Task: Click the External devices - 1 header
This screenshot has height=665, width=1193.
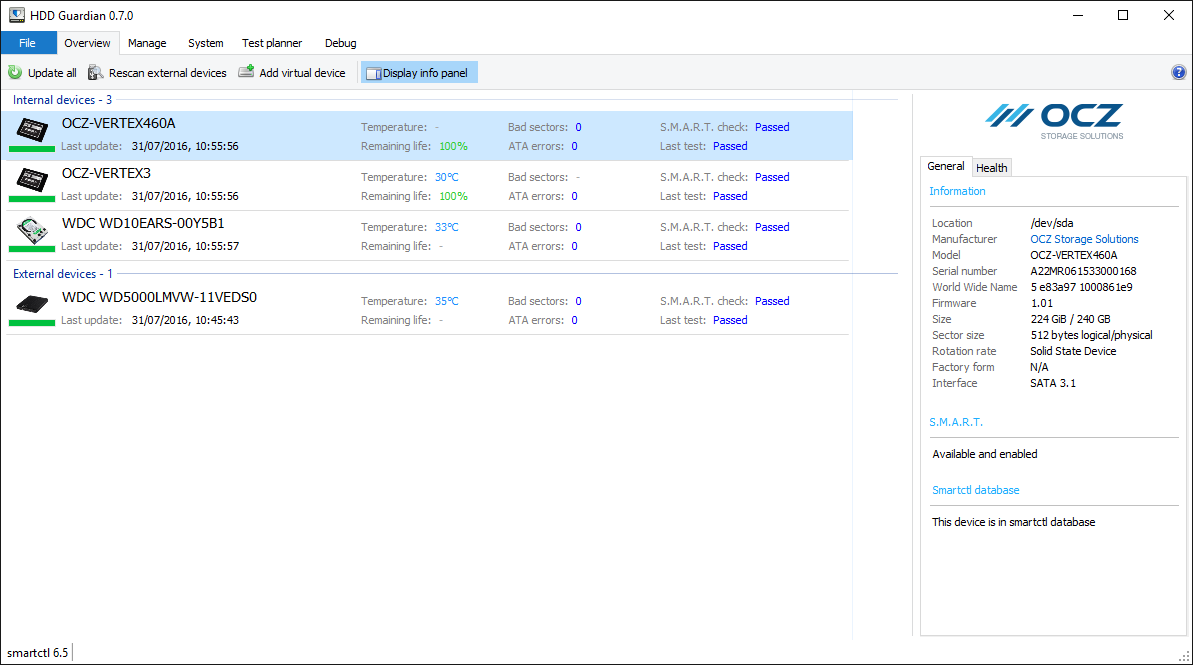Action: tap(62, 274)
